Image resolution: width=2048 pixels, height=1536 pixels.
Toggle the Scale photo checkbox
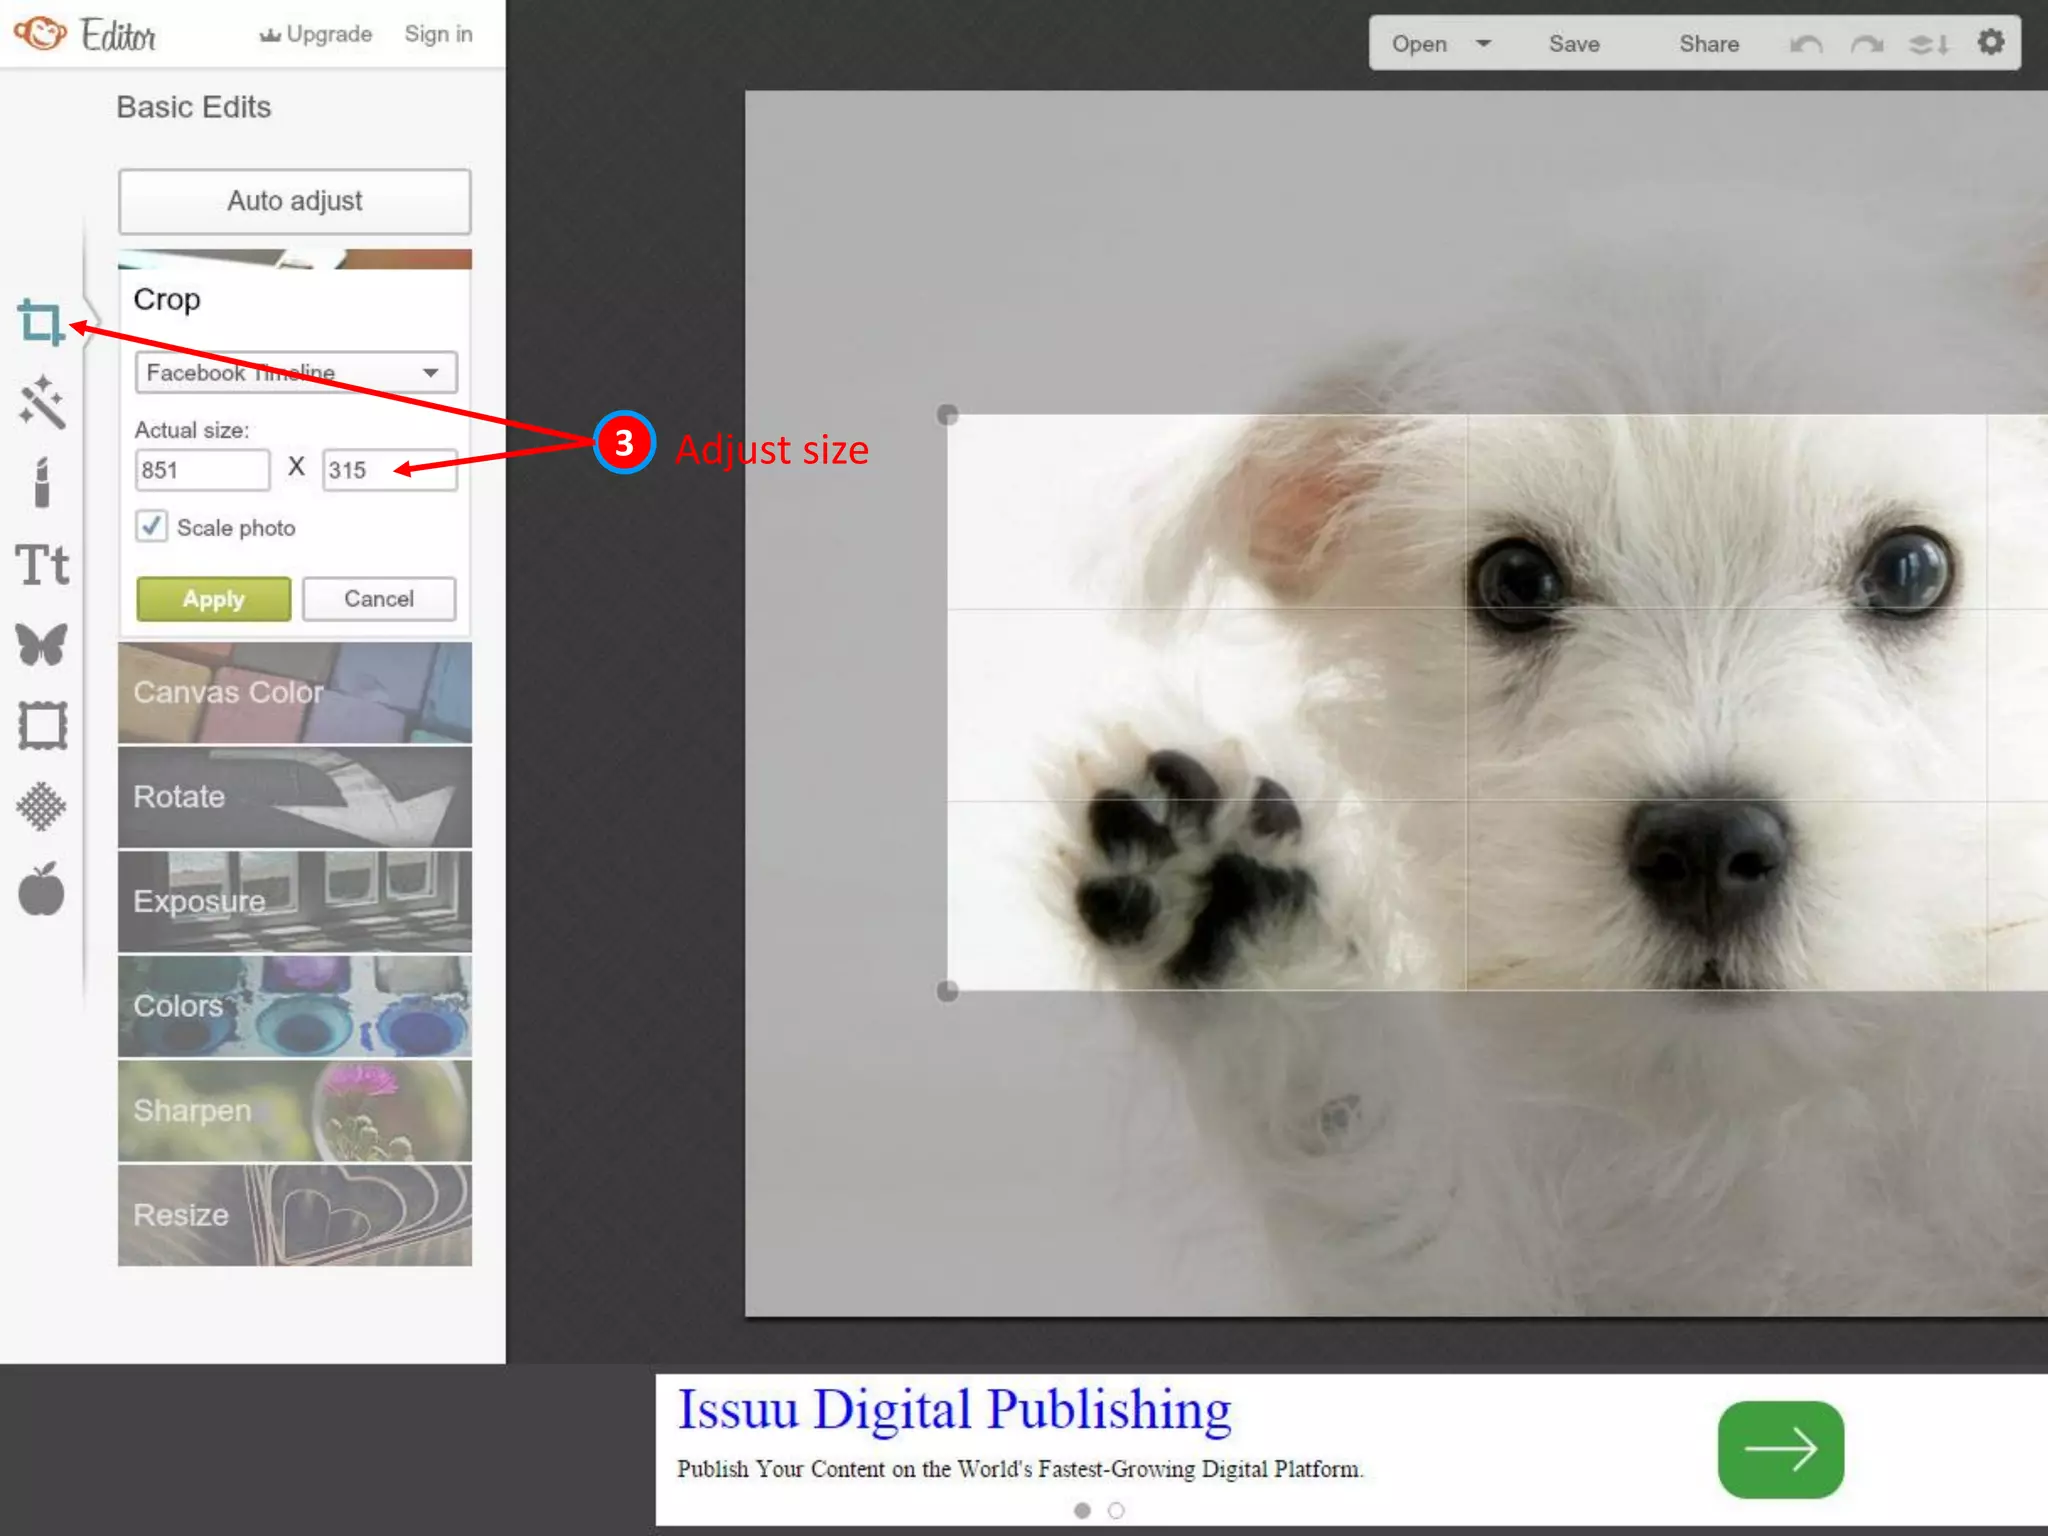tap(151, 526)
